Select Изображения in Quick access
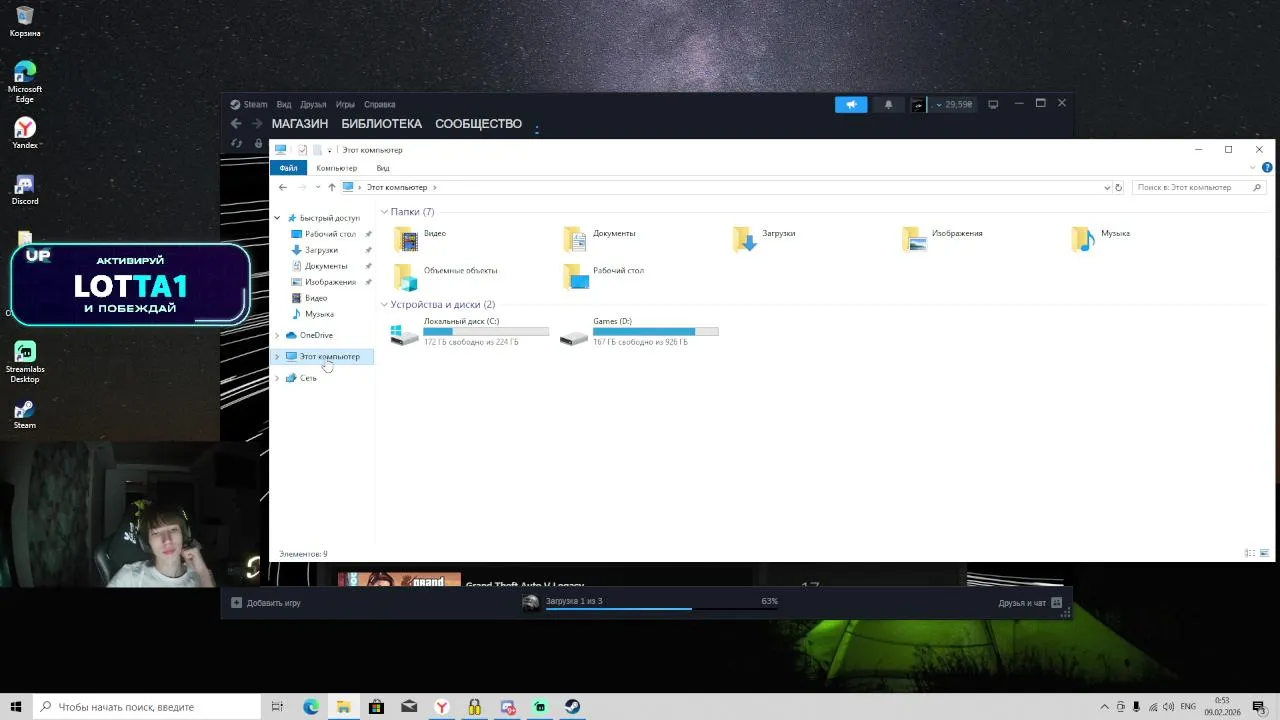The width and height of the screenshot is (1280, 720). [330, 282]
